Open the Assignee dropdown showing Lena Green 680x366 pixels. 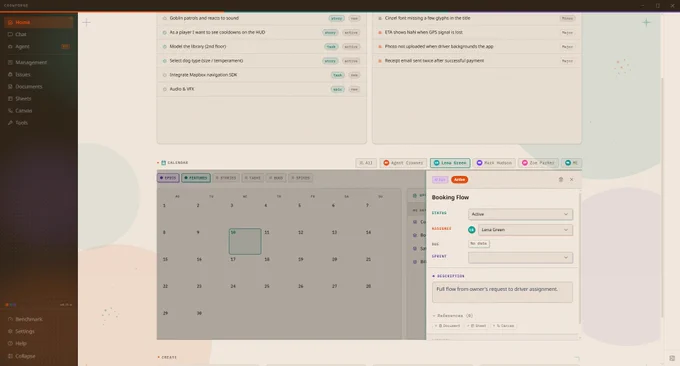click(525, 230)
